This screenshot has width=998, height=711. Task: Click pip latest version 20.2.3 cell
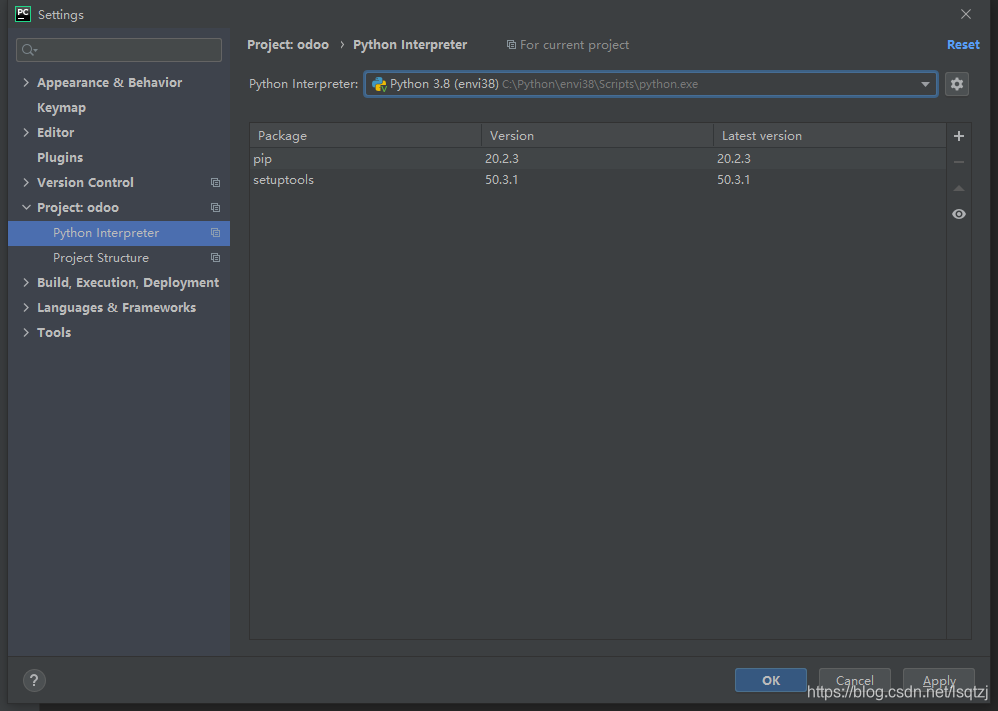click(x=734, y=158)
